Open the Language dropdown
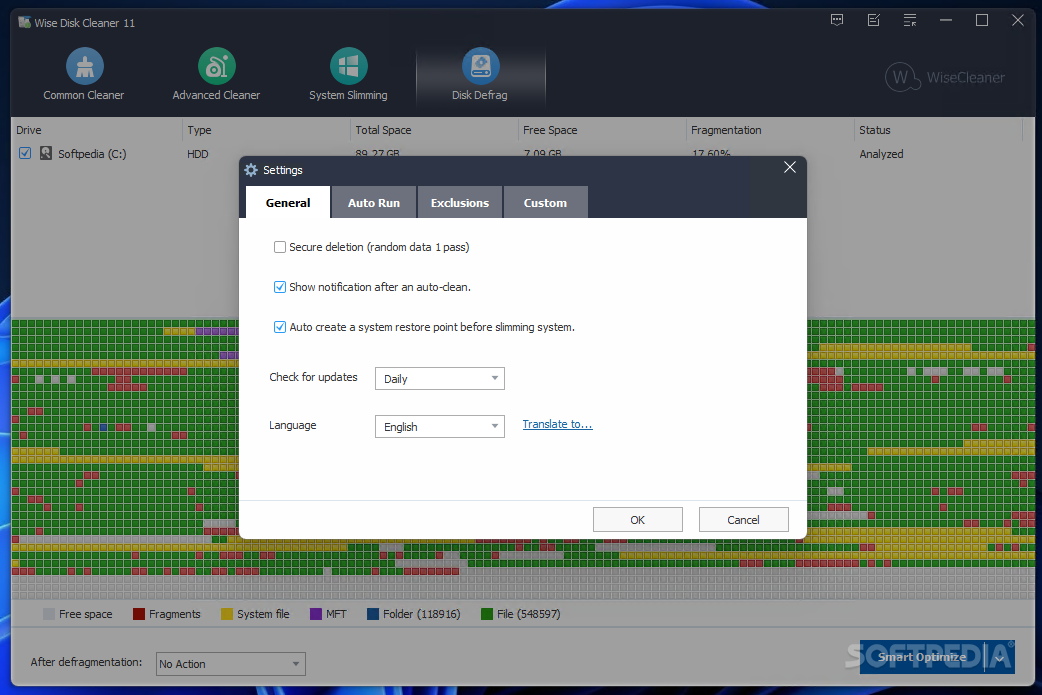The width and height of the screenshot is (1042, 695). tap(440, 427)
